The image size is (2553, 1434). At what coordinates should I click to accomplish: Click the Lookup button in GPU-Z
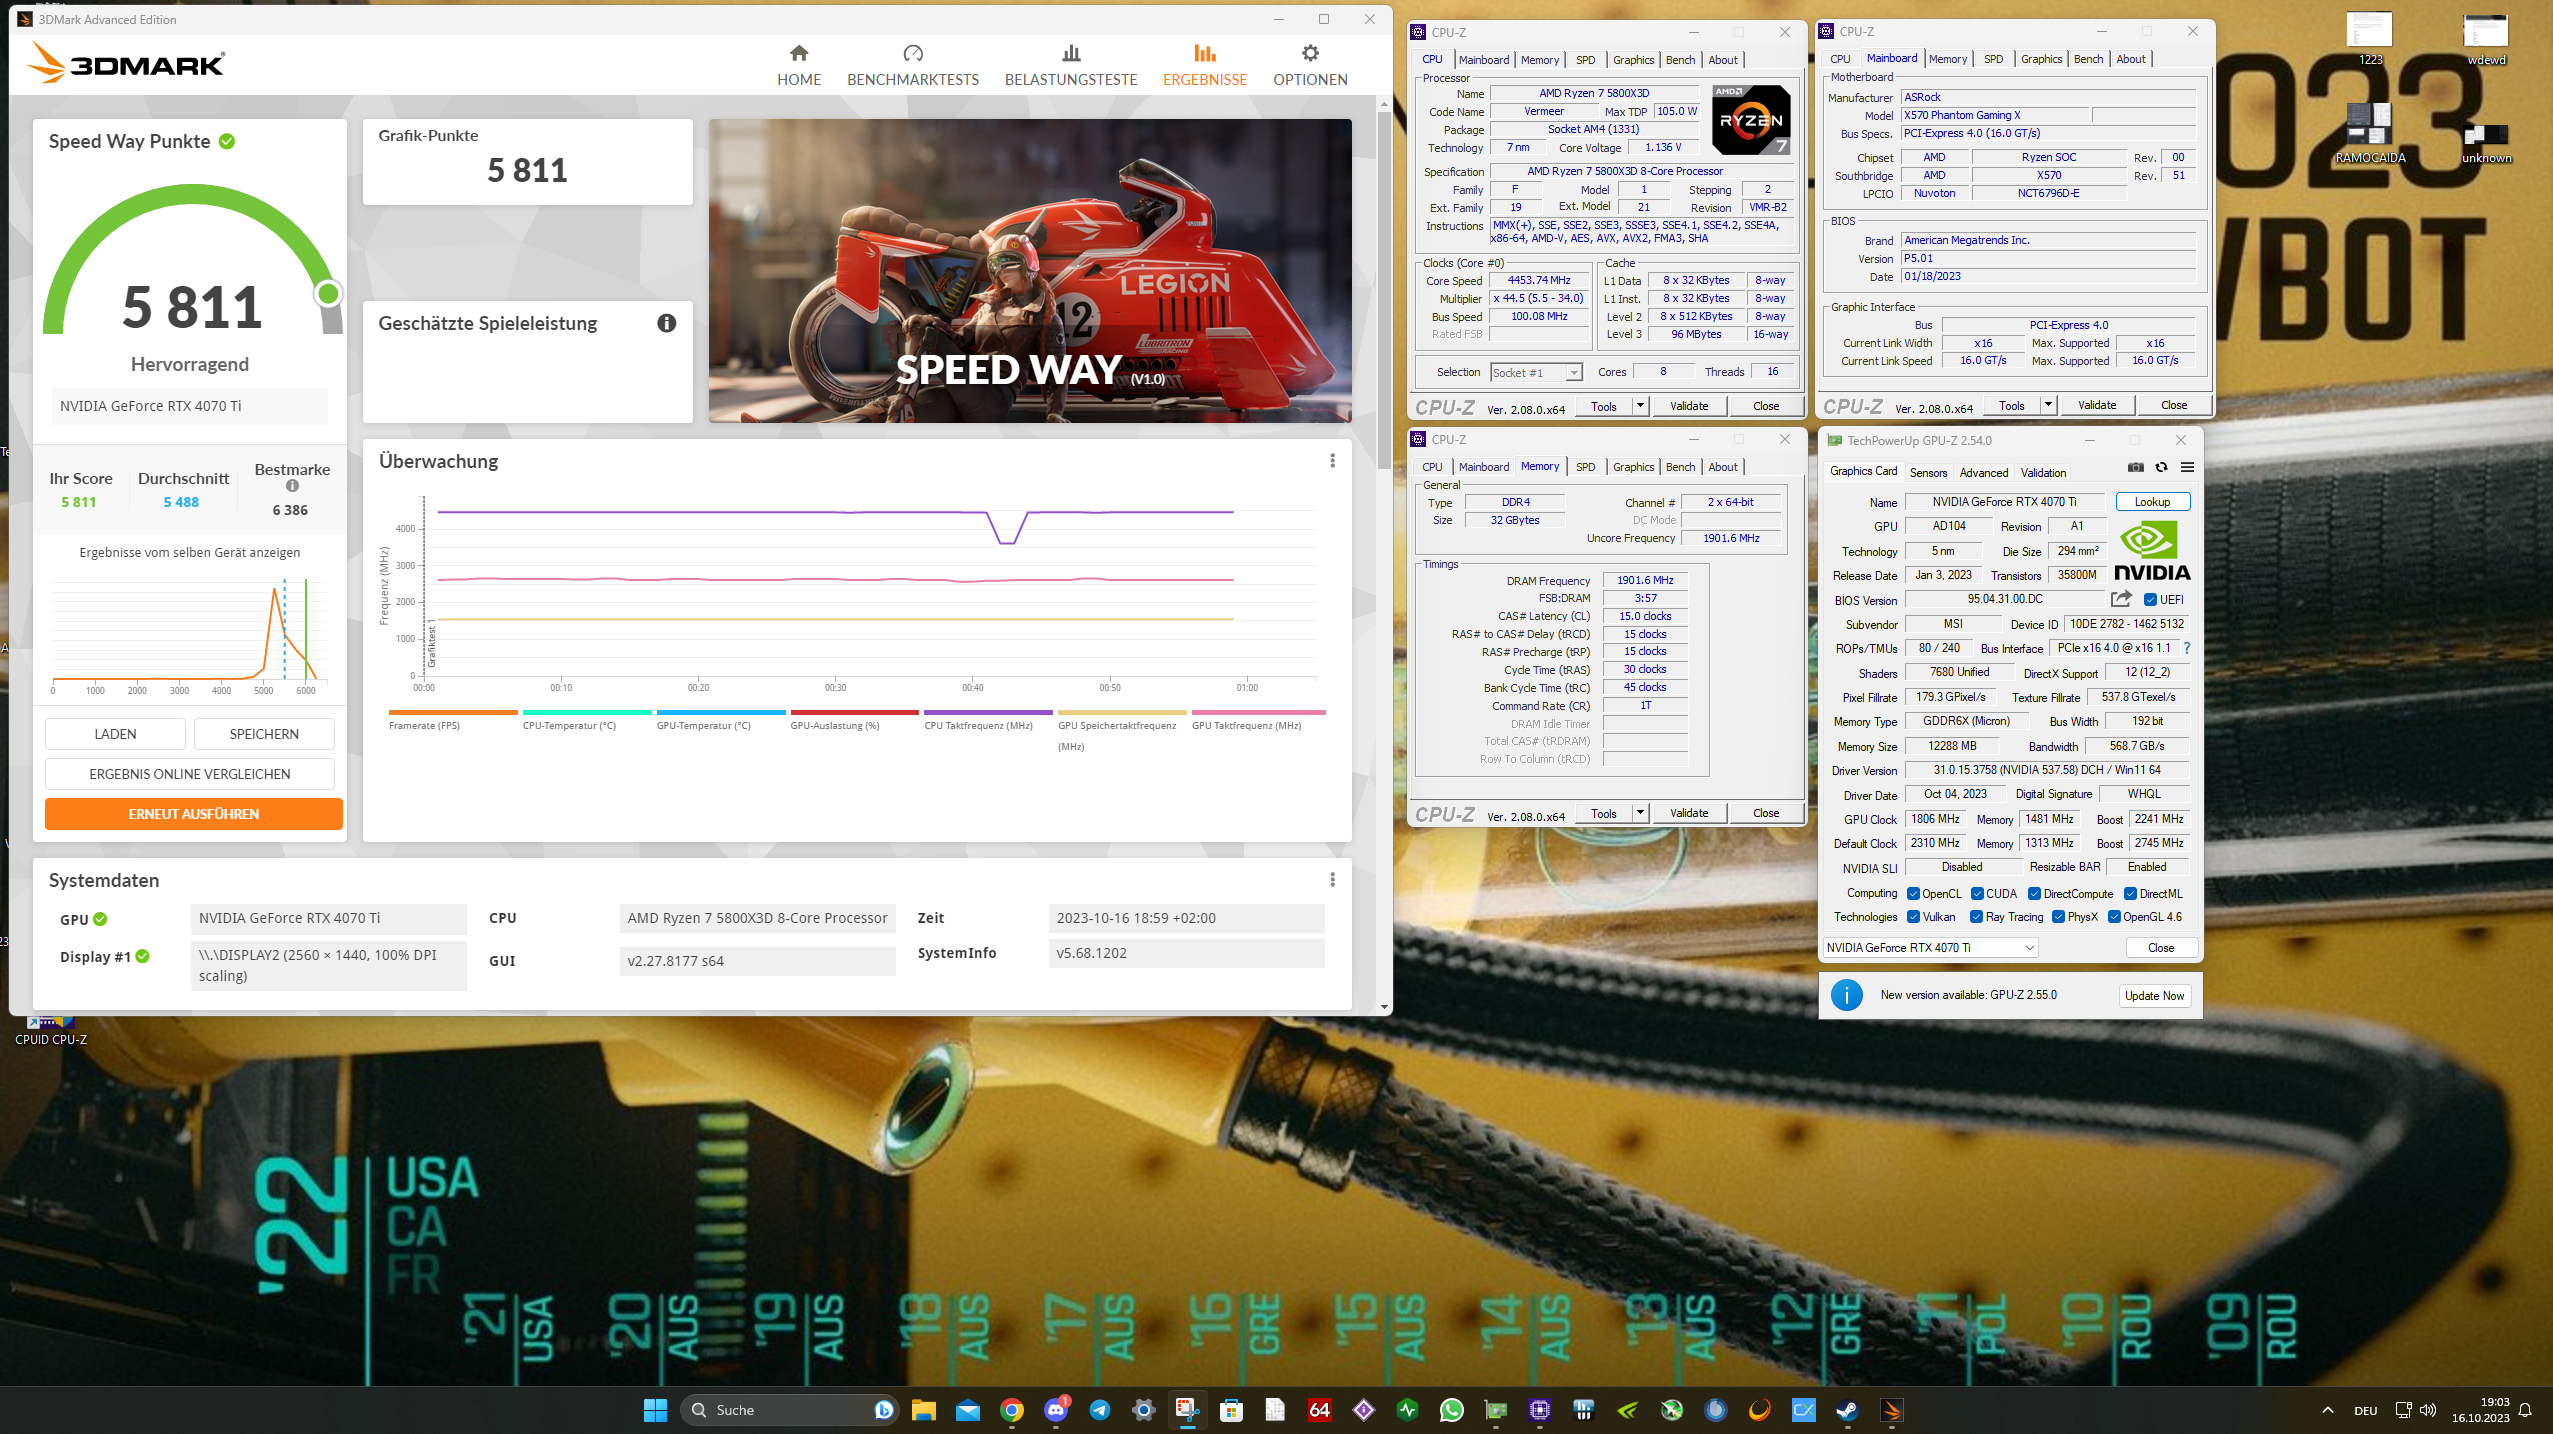click(2152, 502)
